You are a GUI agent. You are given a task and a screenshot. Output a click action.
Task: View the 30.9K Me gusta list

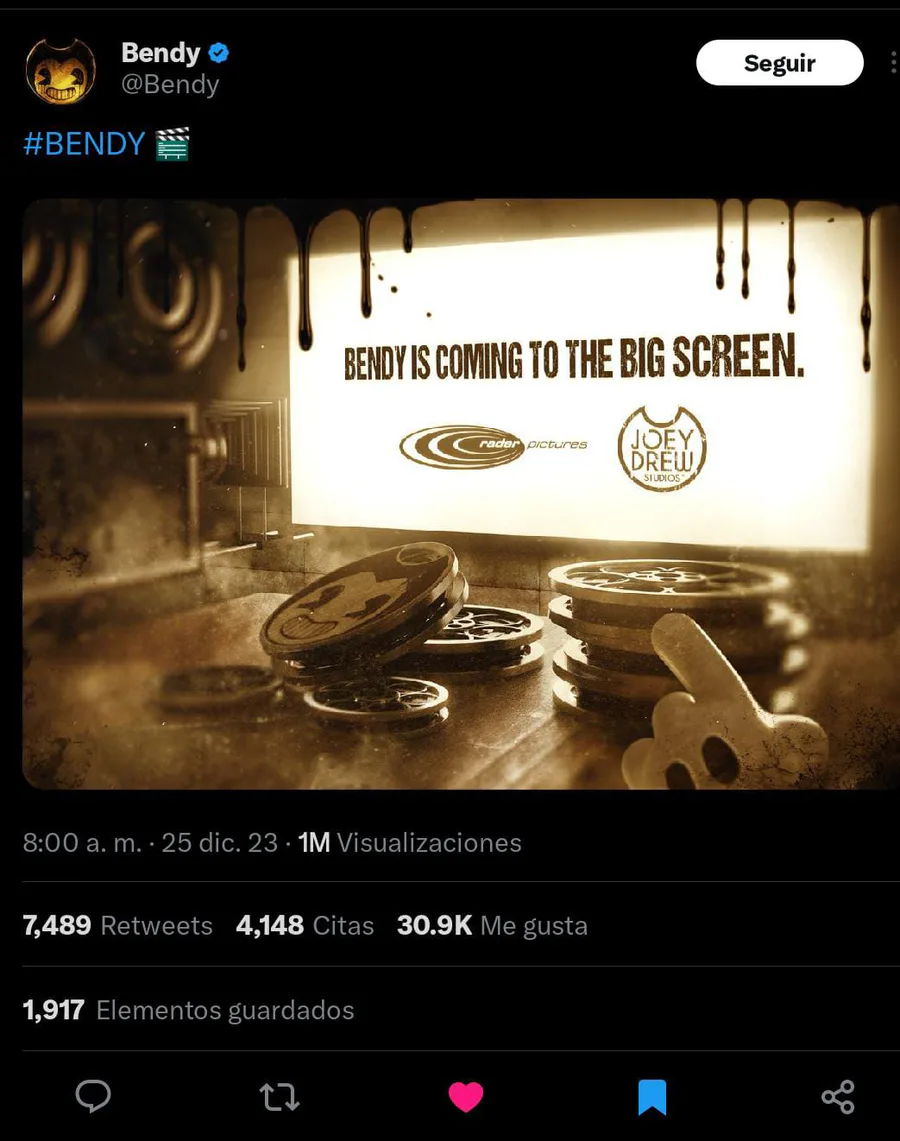pos(492,925)
